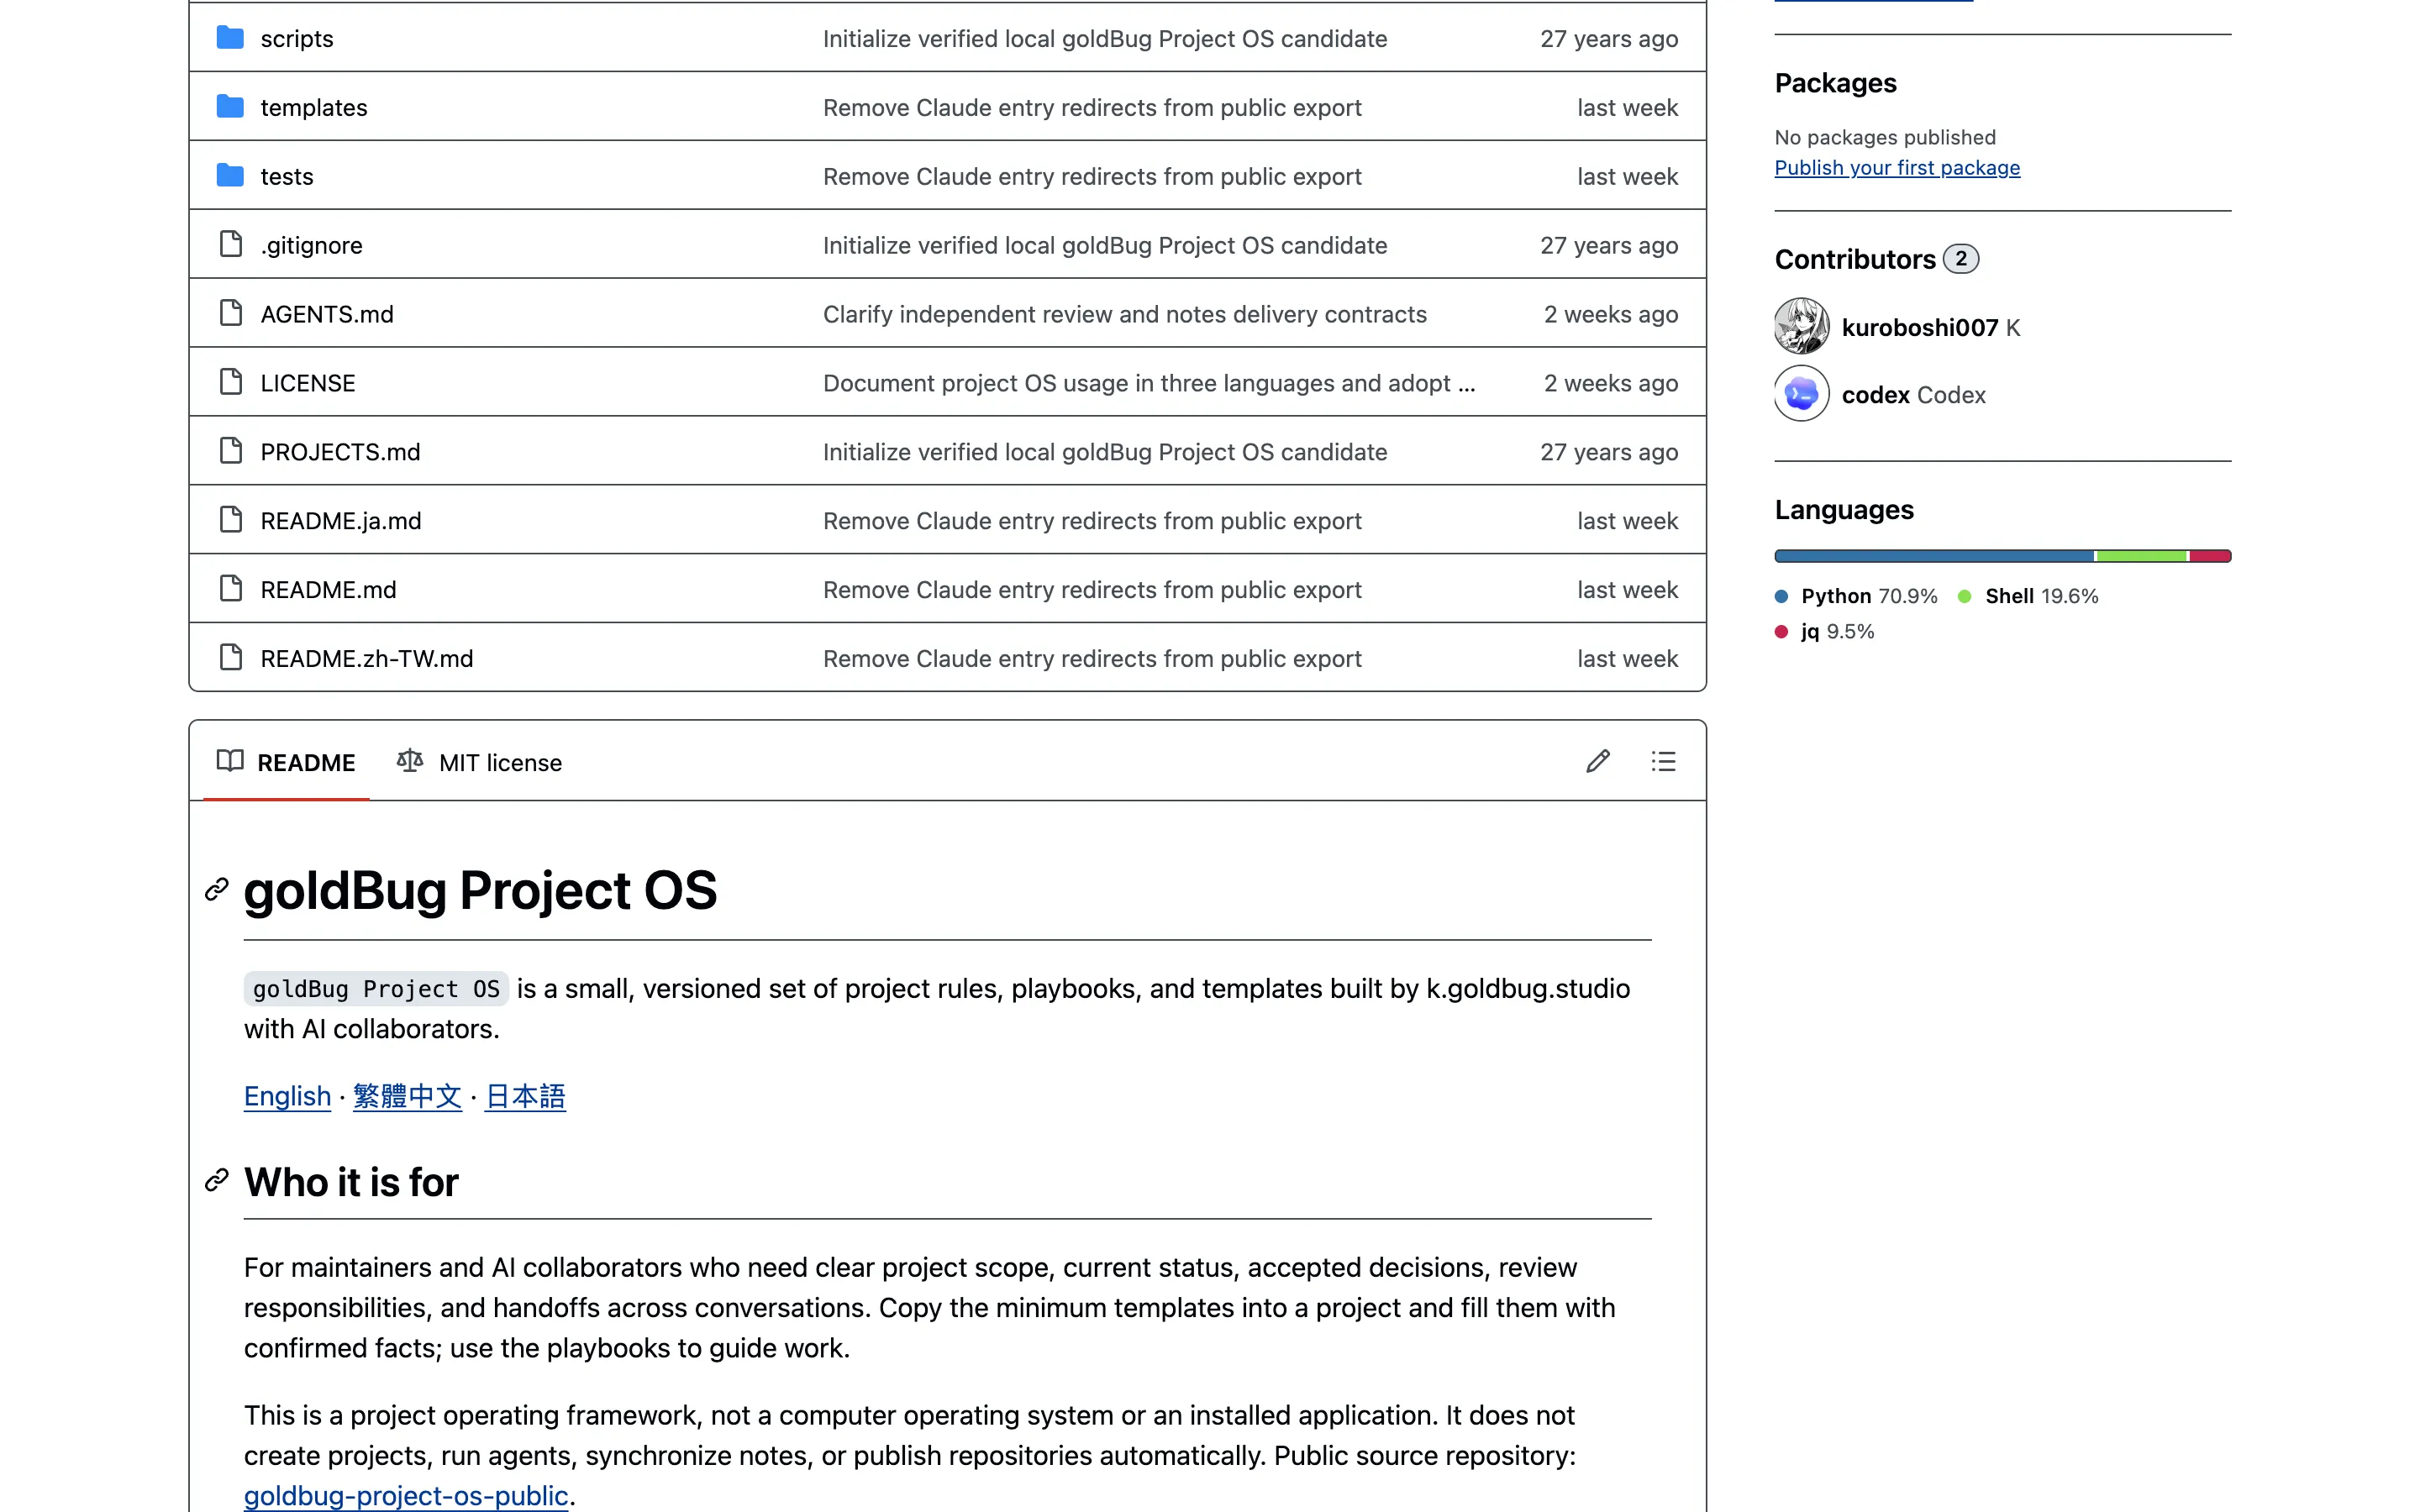This screenshot has width=2420, height=1512.
Task: Open the 繁體中文 README link
Action: tap(407, 1096)
